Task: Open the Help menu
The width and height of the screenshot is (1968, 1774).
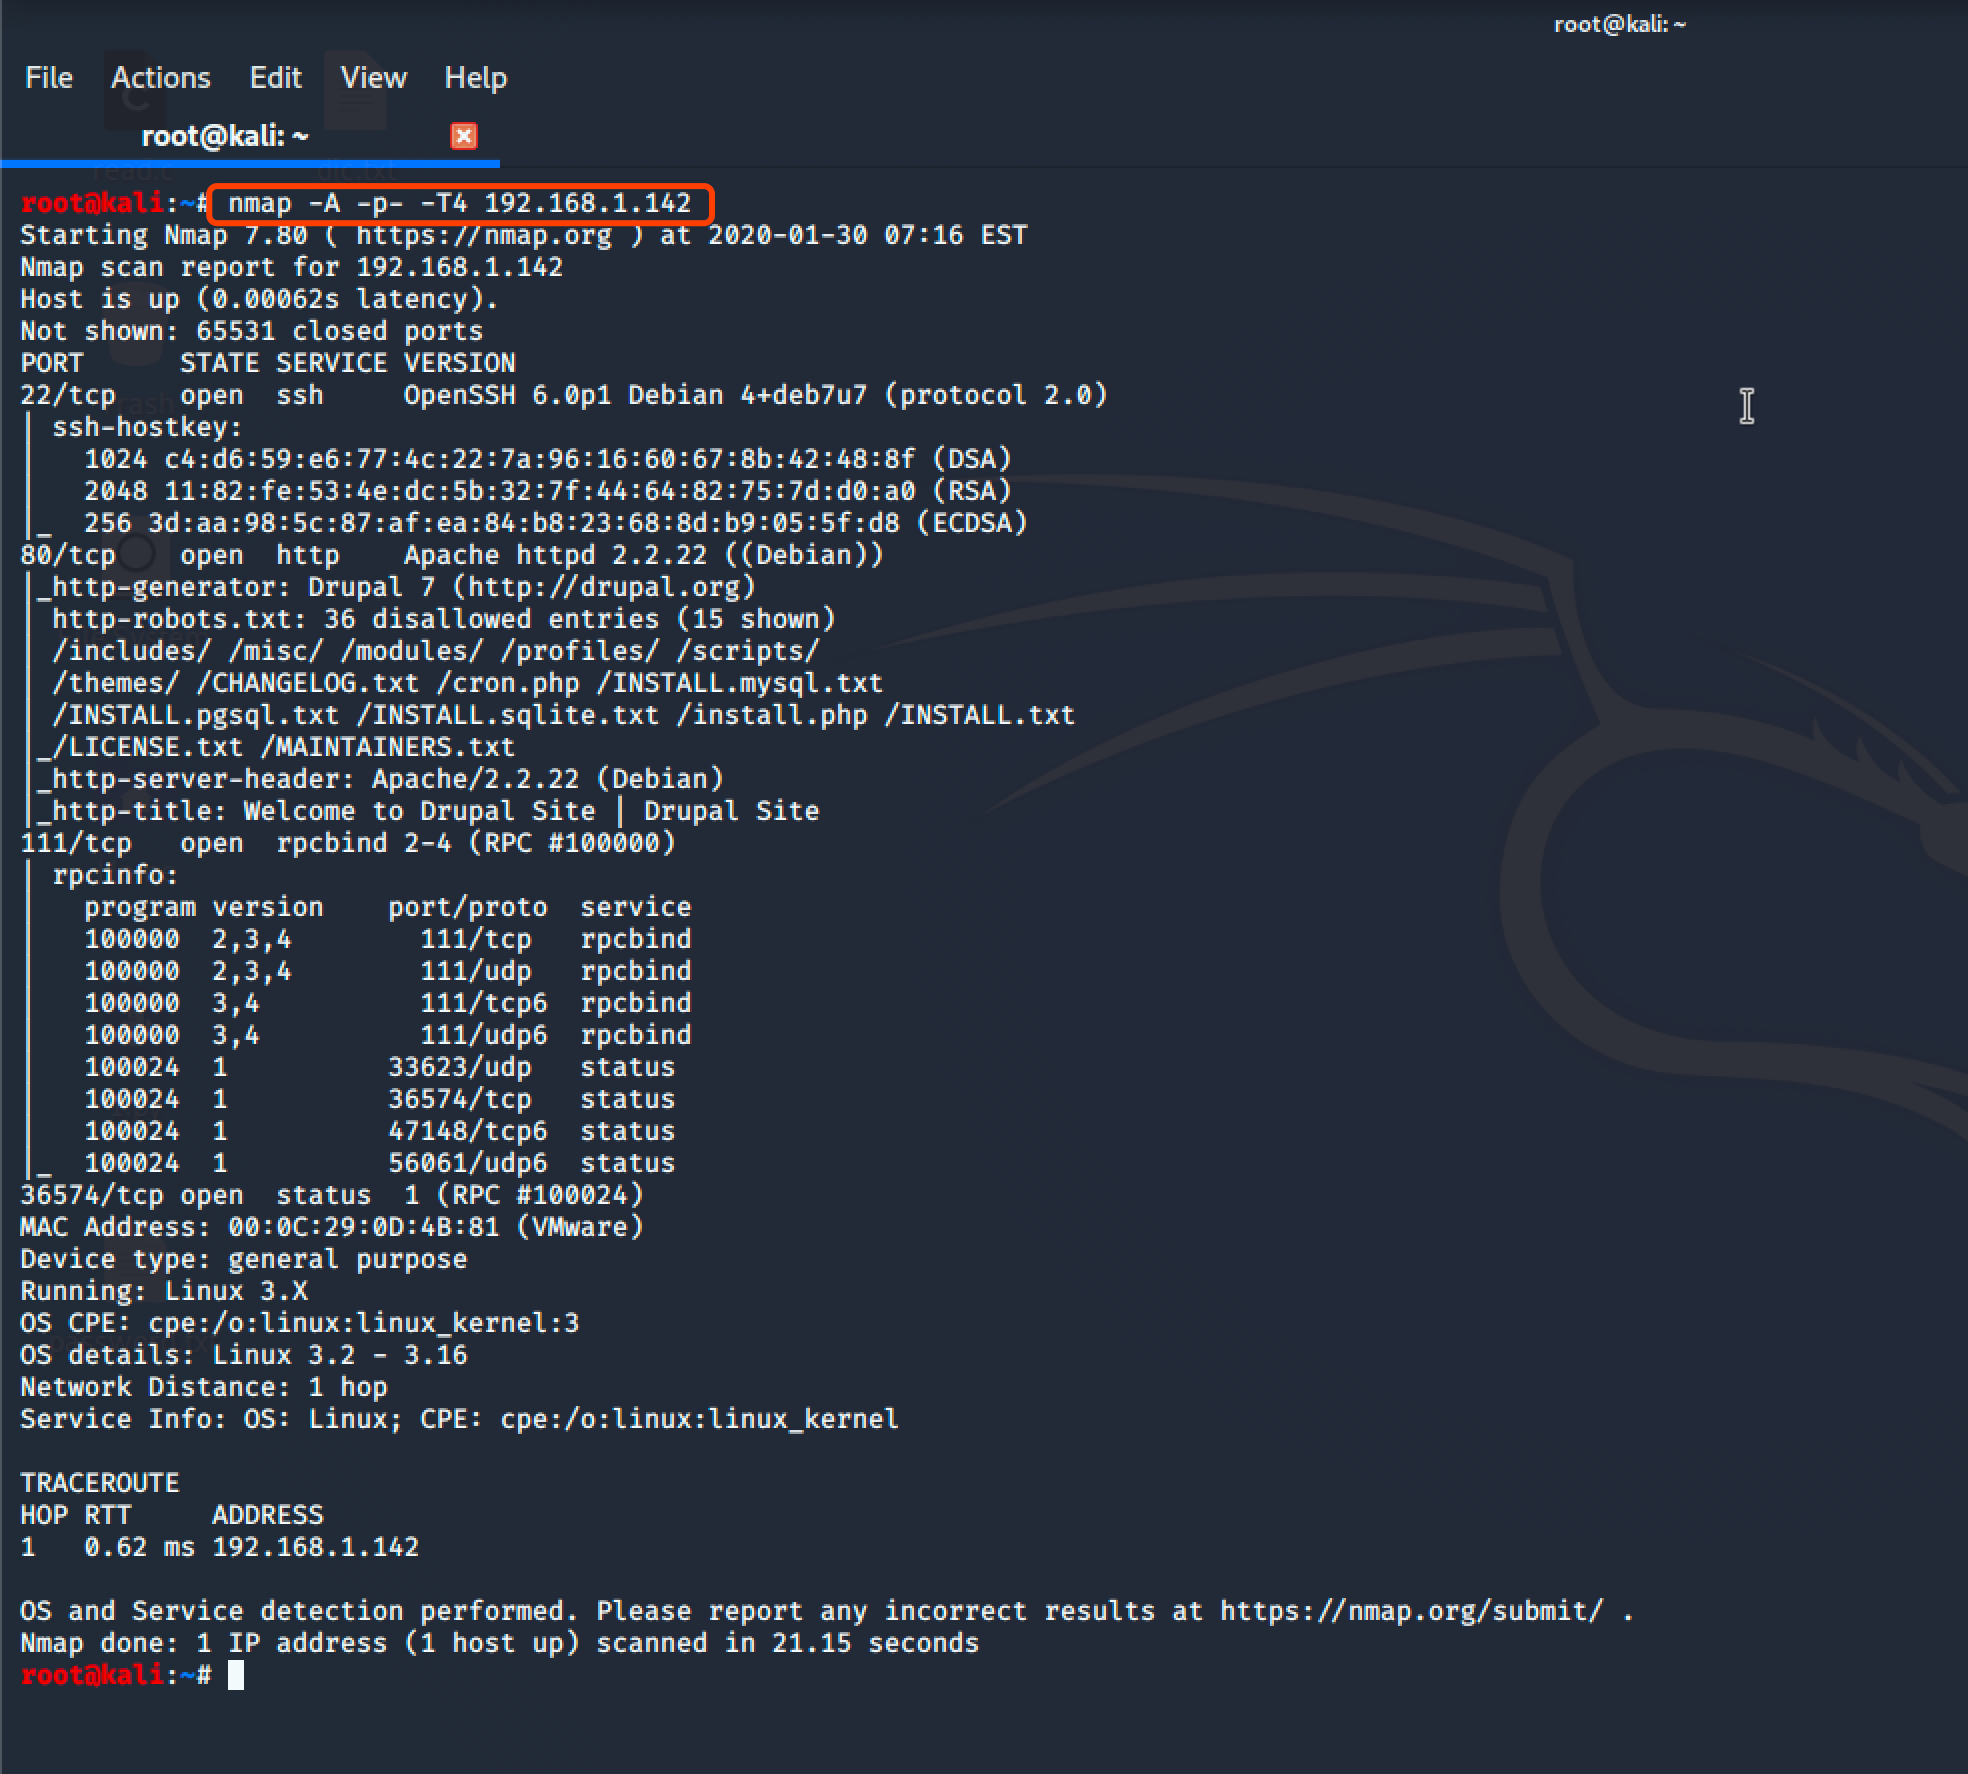Action: coord(475,78)
